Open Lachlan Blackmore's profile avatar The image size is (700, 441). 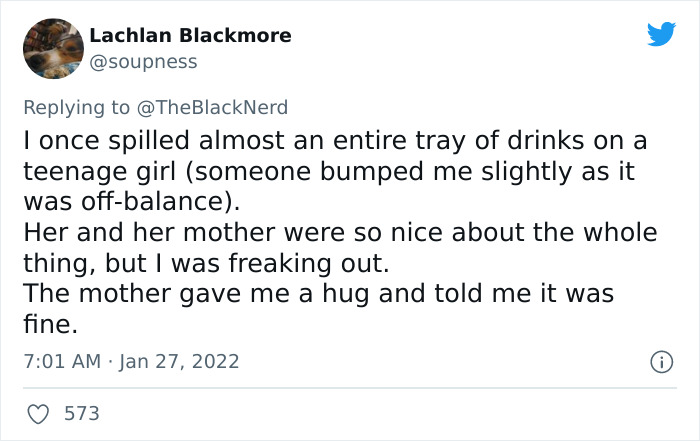52,48
